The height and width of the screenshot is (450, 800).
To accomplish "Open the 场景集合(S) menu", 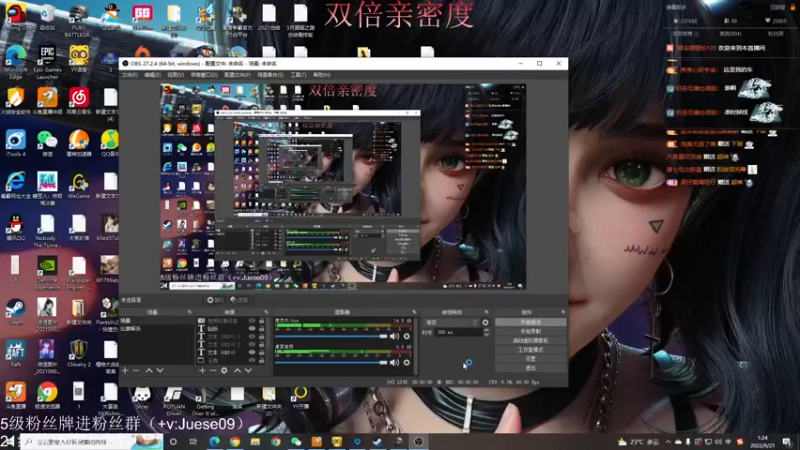I will (270, 75).
